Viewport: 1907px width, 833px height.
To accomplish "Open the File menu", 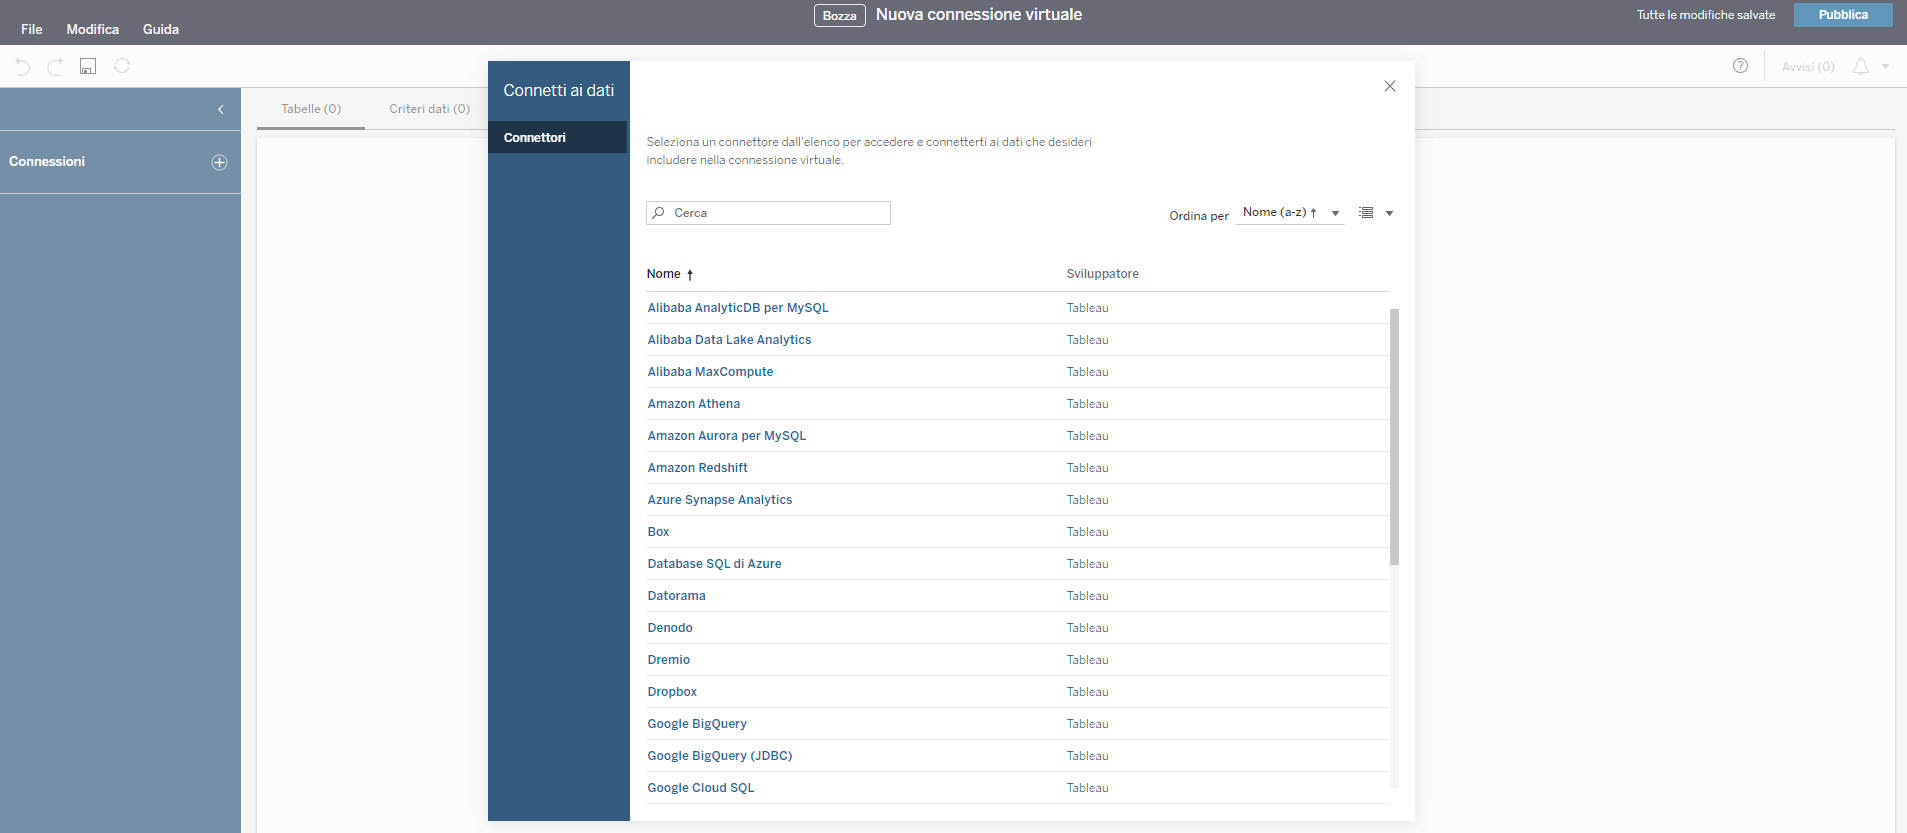I will [x=32, y=29].
